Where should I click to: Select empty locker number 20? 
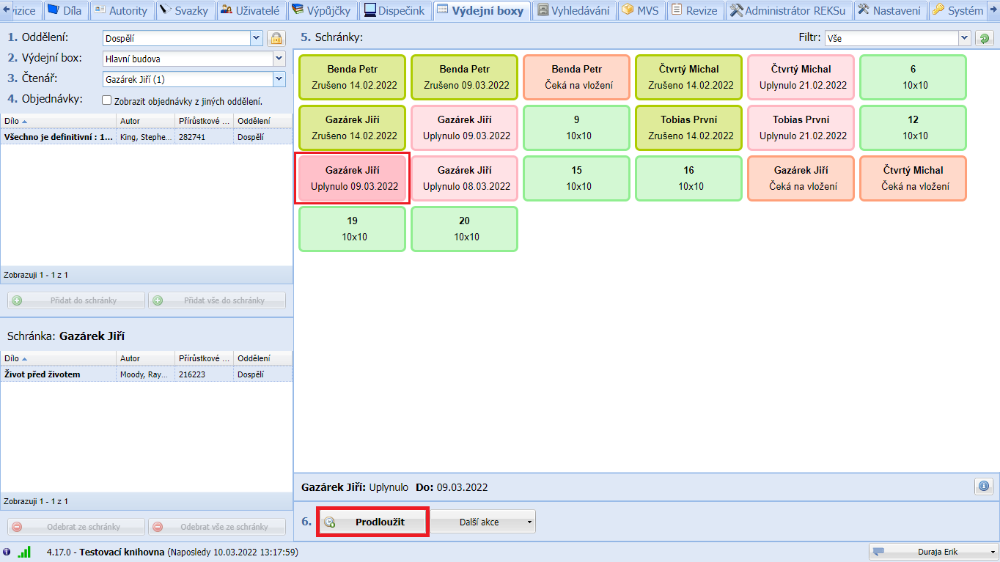(466, 228)
